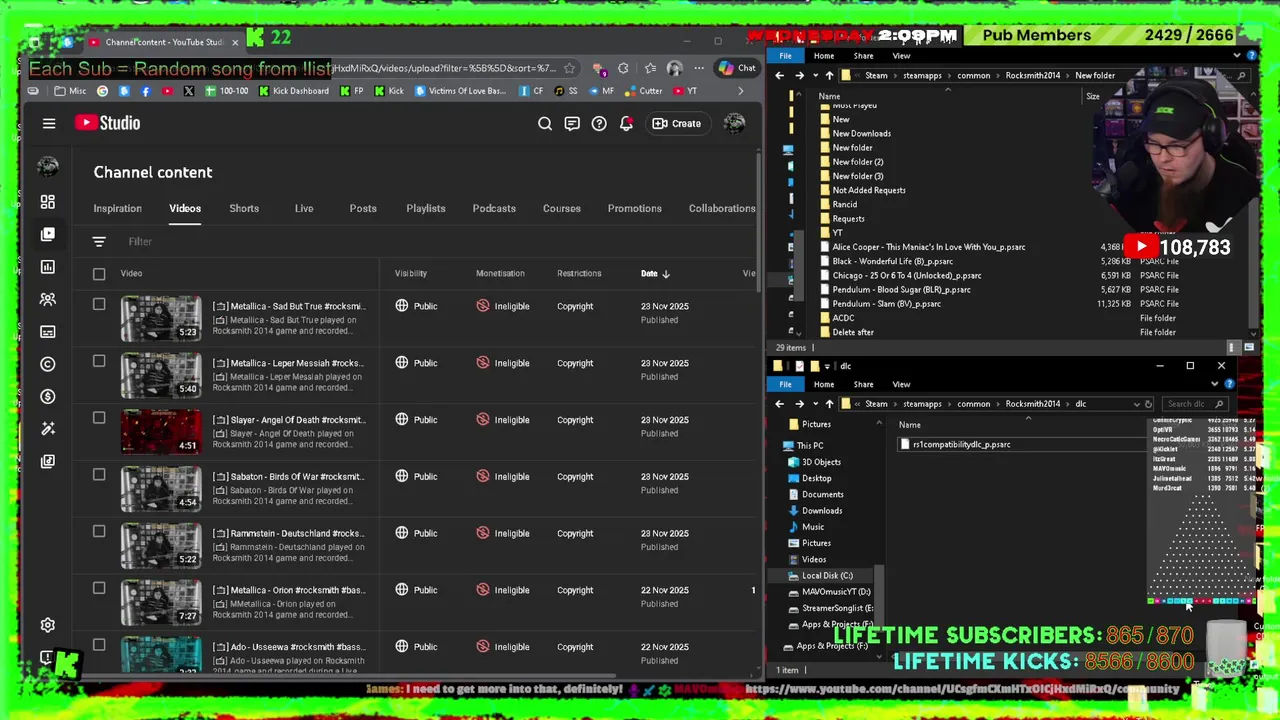Select checkbox for Metallica - Sad But True
The image size is (1280, 720).
pyautogui.click(x=99, y=304)
